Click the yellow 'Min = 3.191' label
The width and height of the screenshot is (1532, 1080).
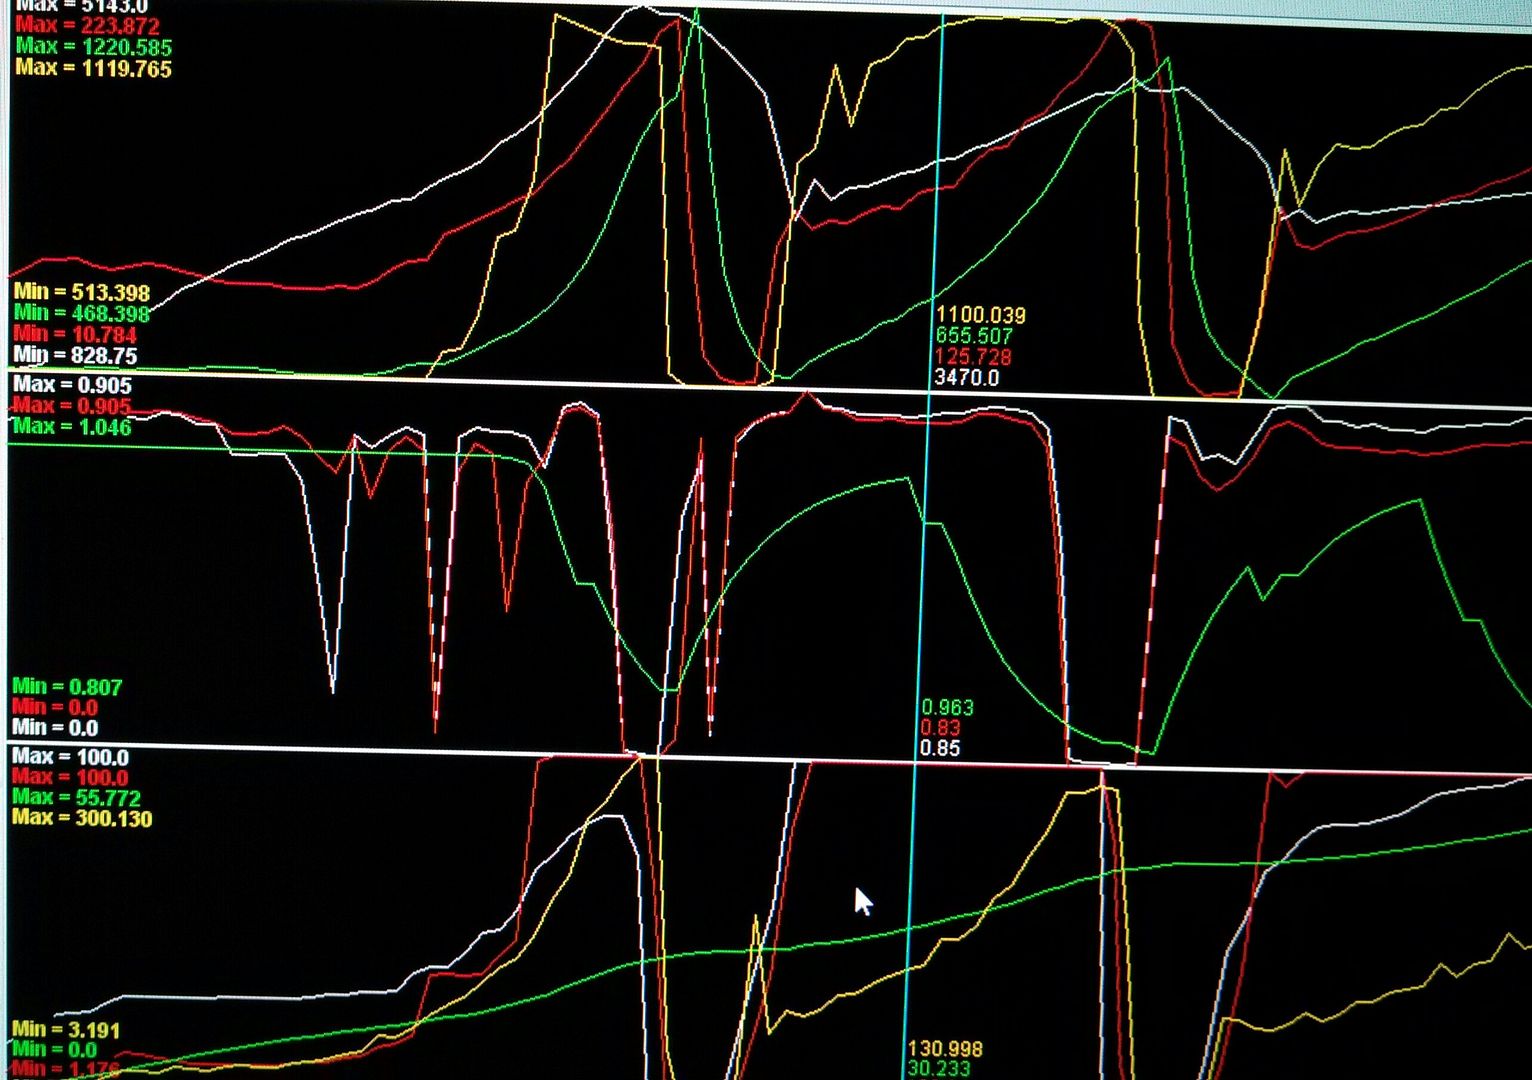click(66, 1030)
